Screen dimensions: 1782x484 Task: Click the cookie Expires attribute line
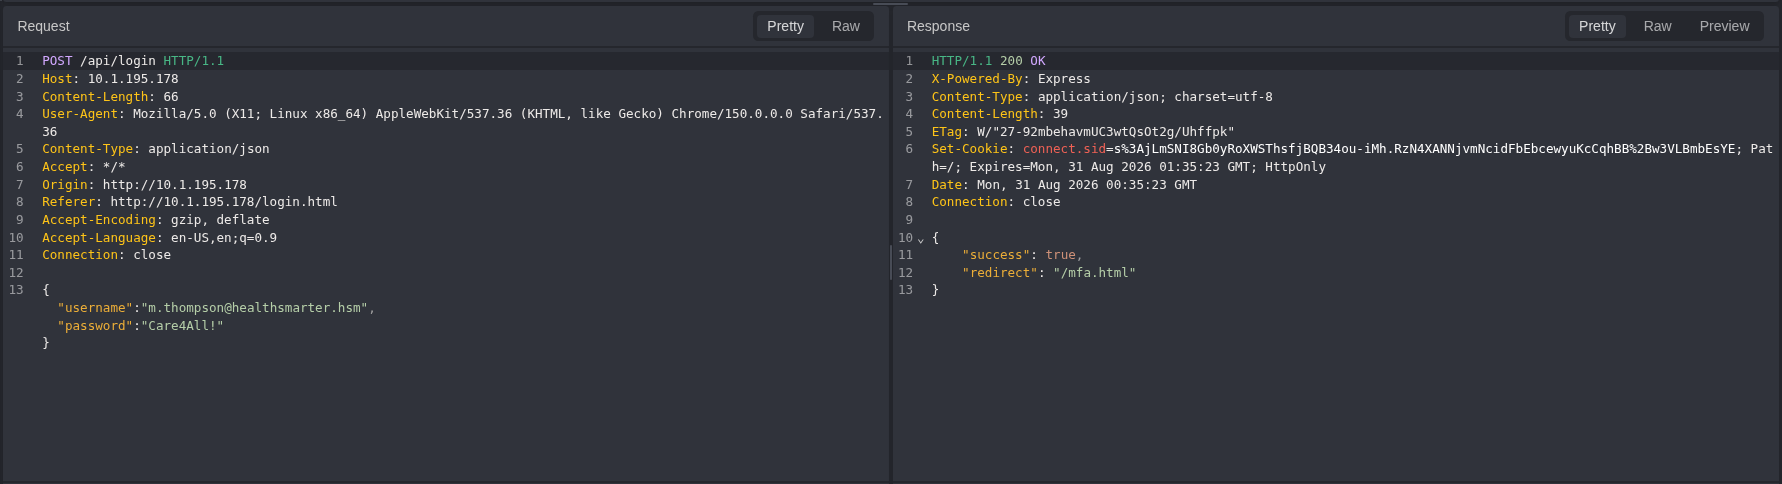[1128, 167]
